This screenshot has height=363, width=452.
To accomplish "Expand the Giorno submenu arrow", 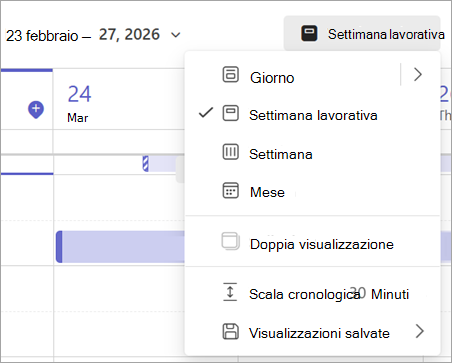I will (418, 74).
